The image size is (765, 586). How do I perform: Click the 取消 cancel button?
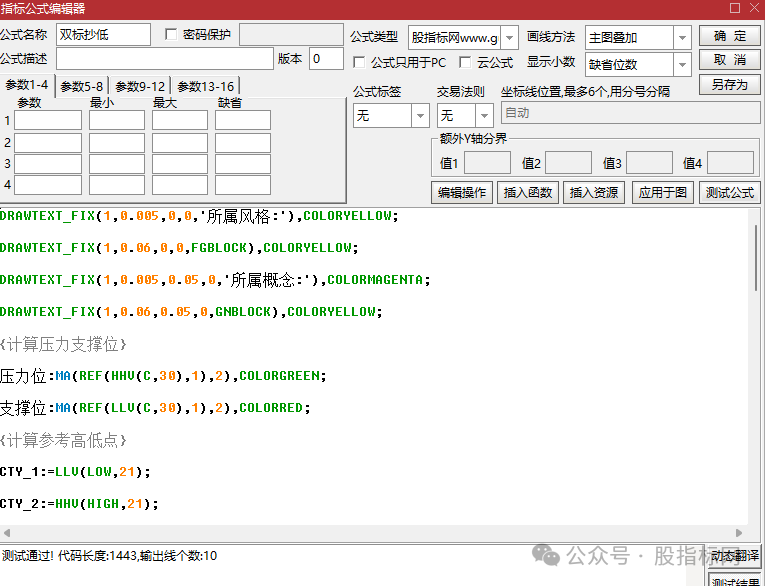[x=729, y=60]
